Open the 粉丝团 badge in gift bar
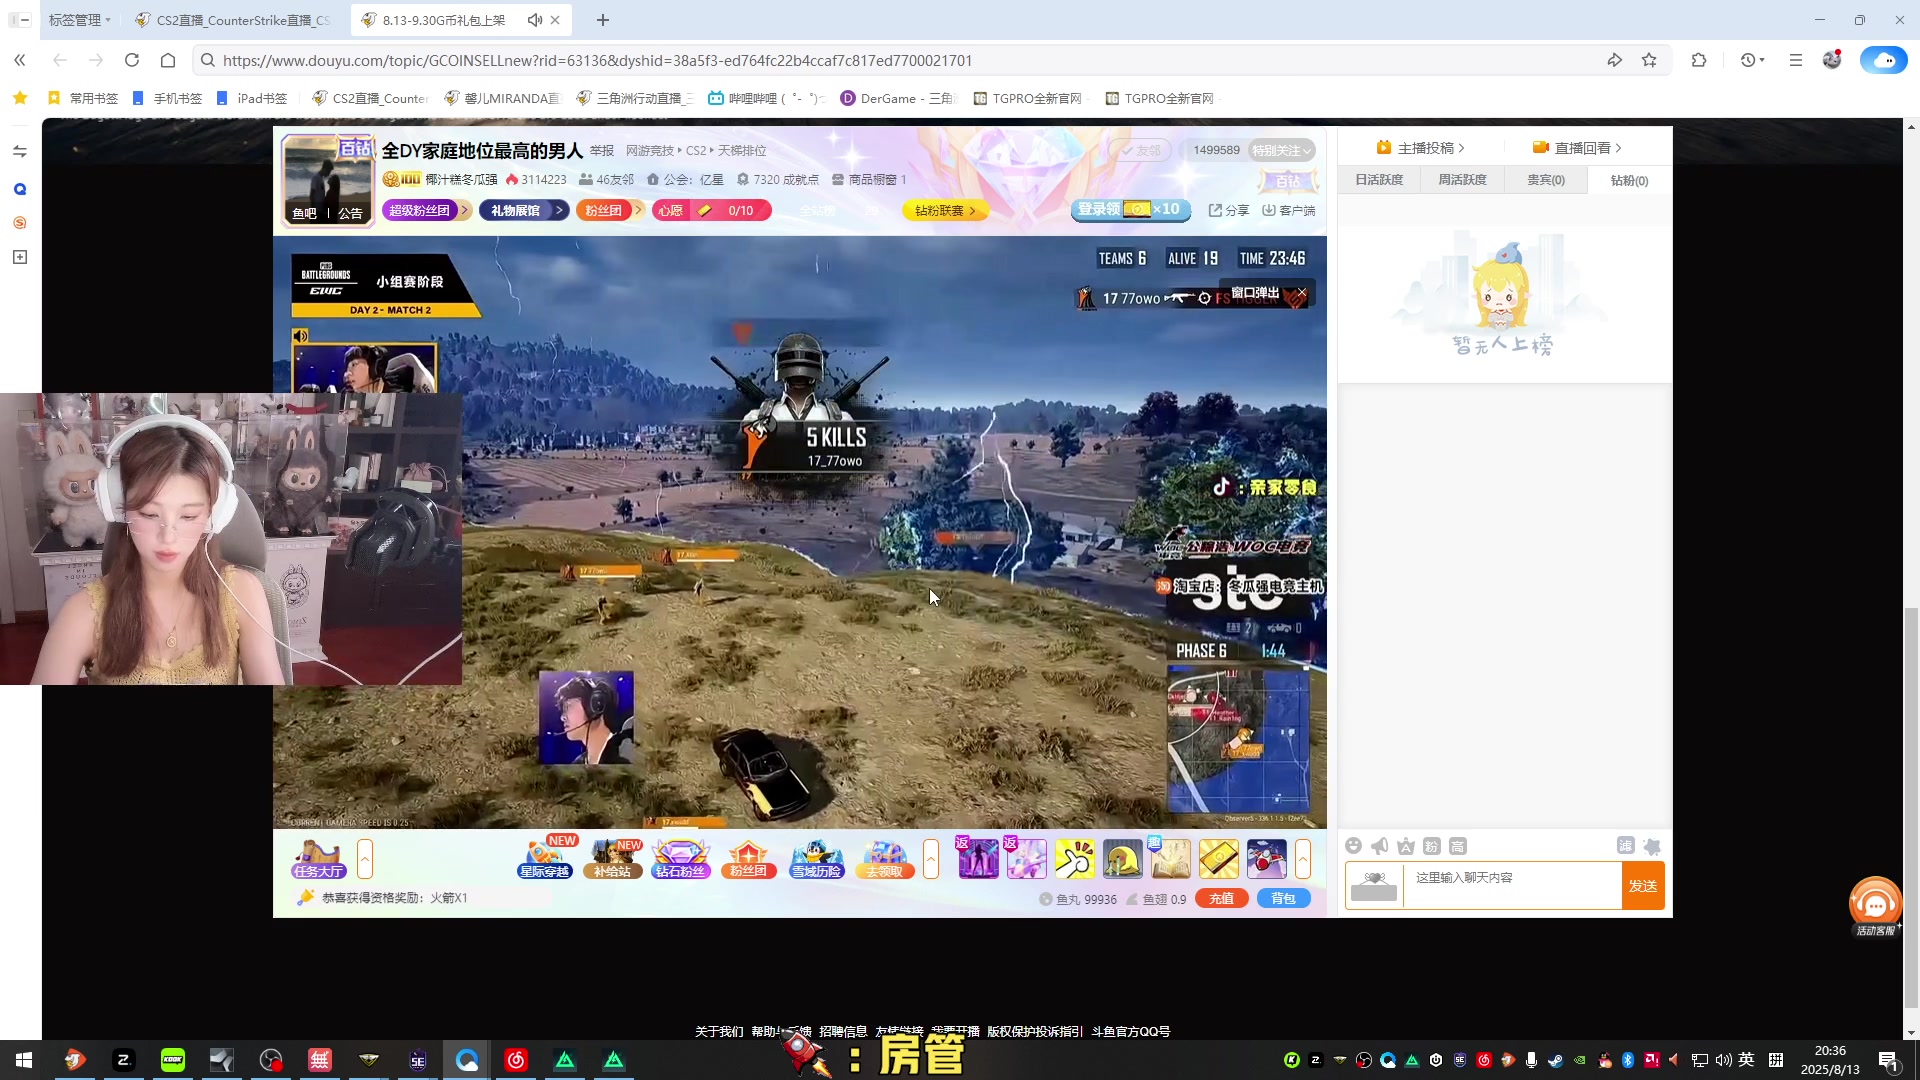The image size is (1920, 1080). [749, 859]
